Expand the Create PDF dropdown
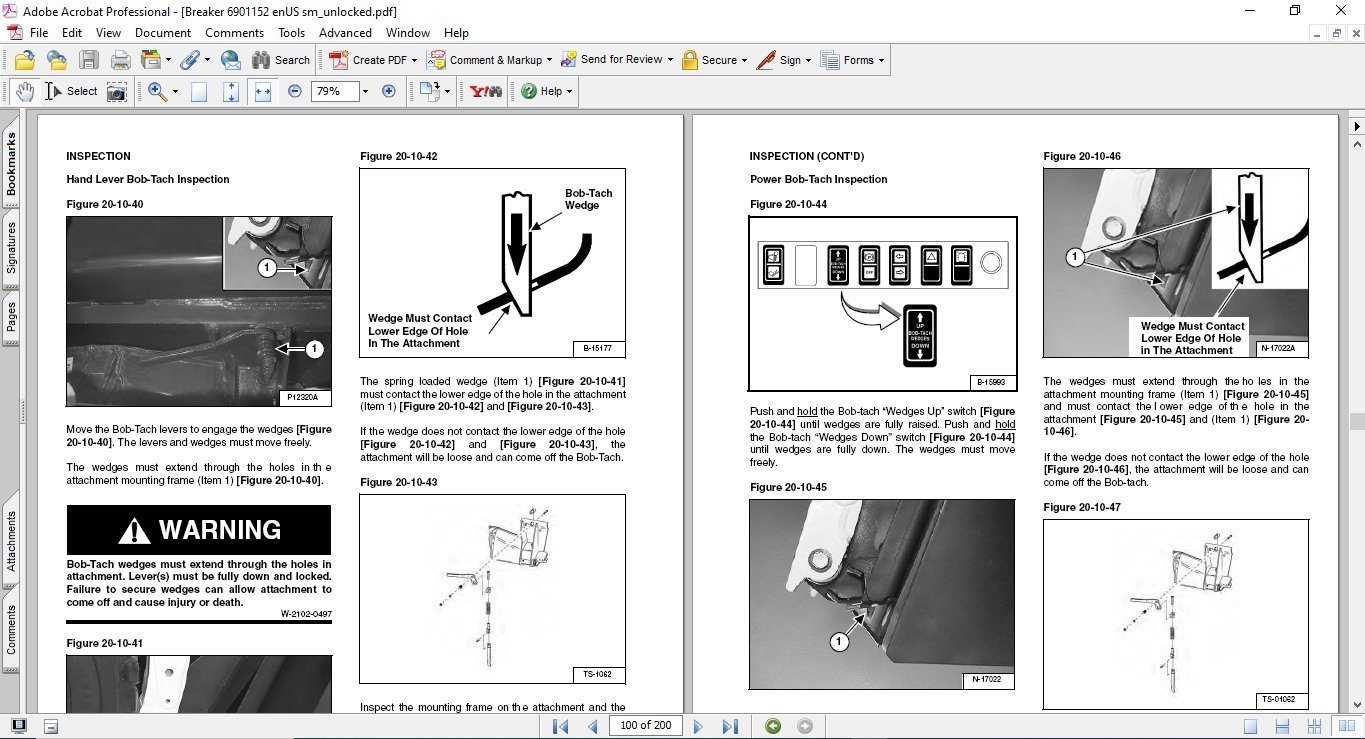The width and height of the screenshot is (1365, 739). click(x=413, y=60)
